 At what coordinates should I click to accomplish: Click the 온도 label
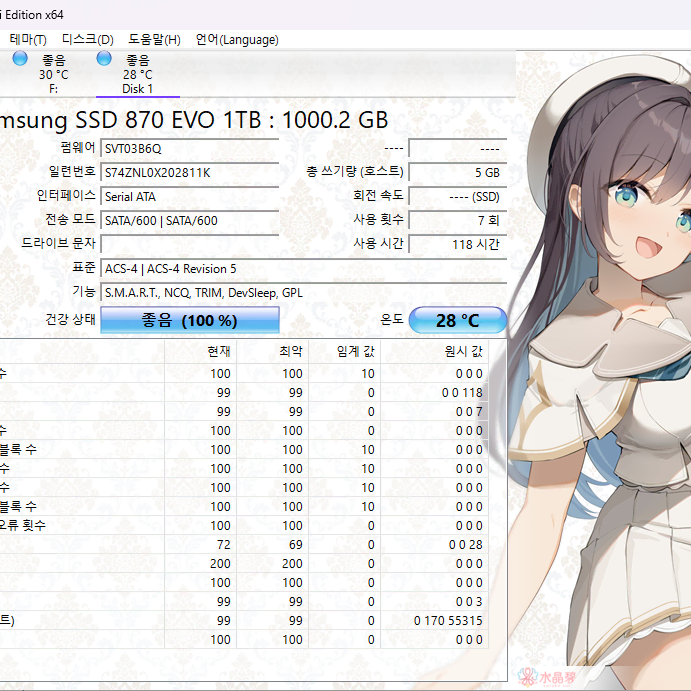[x=392, y=319]
